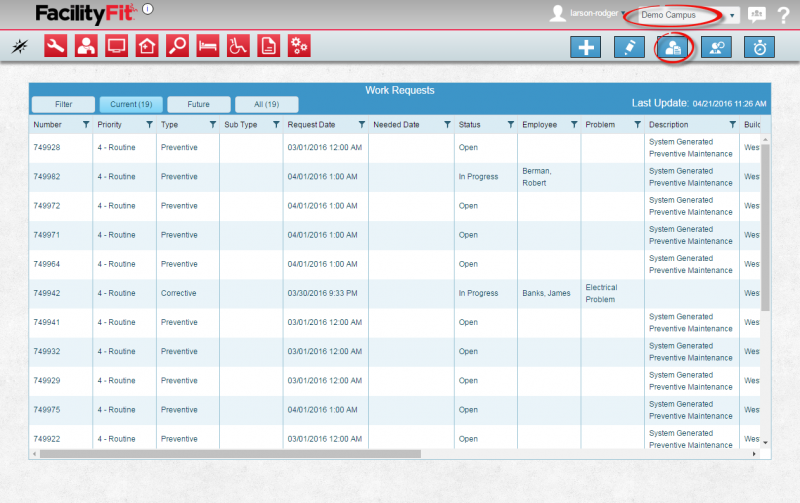This screenshot has width=800, height=503.
Task: Filter the Number column with funnel icon
Action: 86,124
